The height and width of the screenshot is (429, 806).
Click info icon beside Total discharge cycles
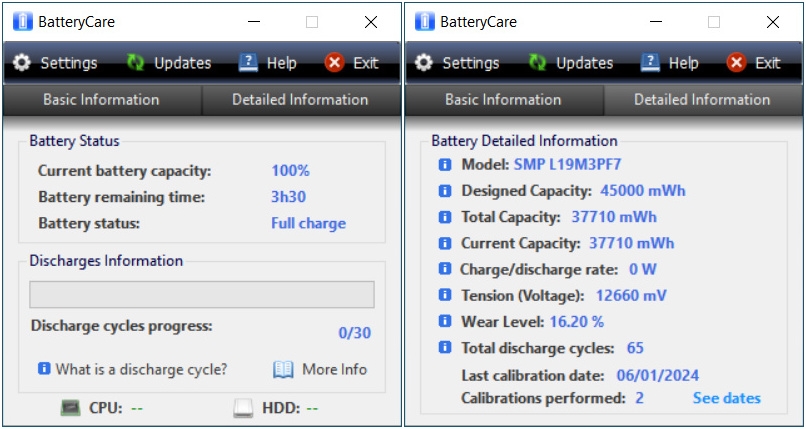tap(445, 348)
